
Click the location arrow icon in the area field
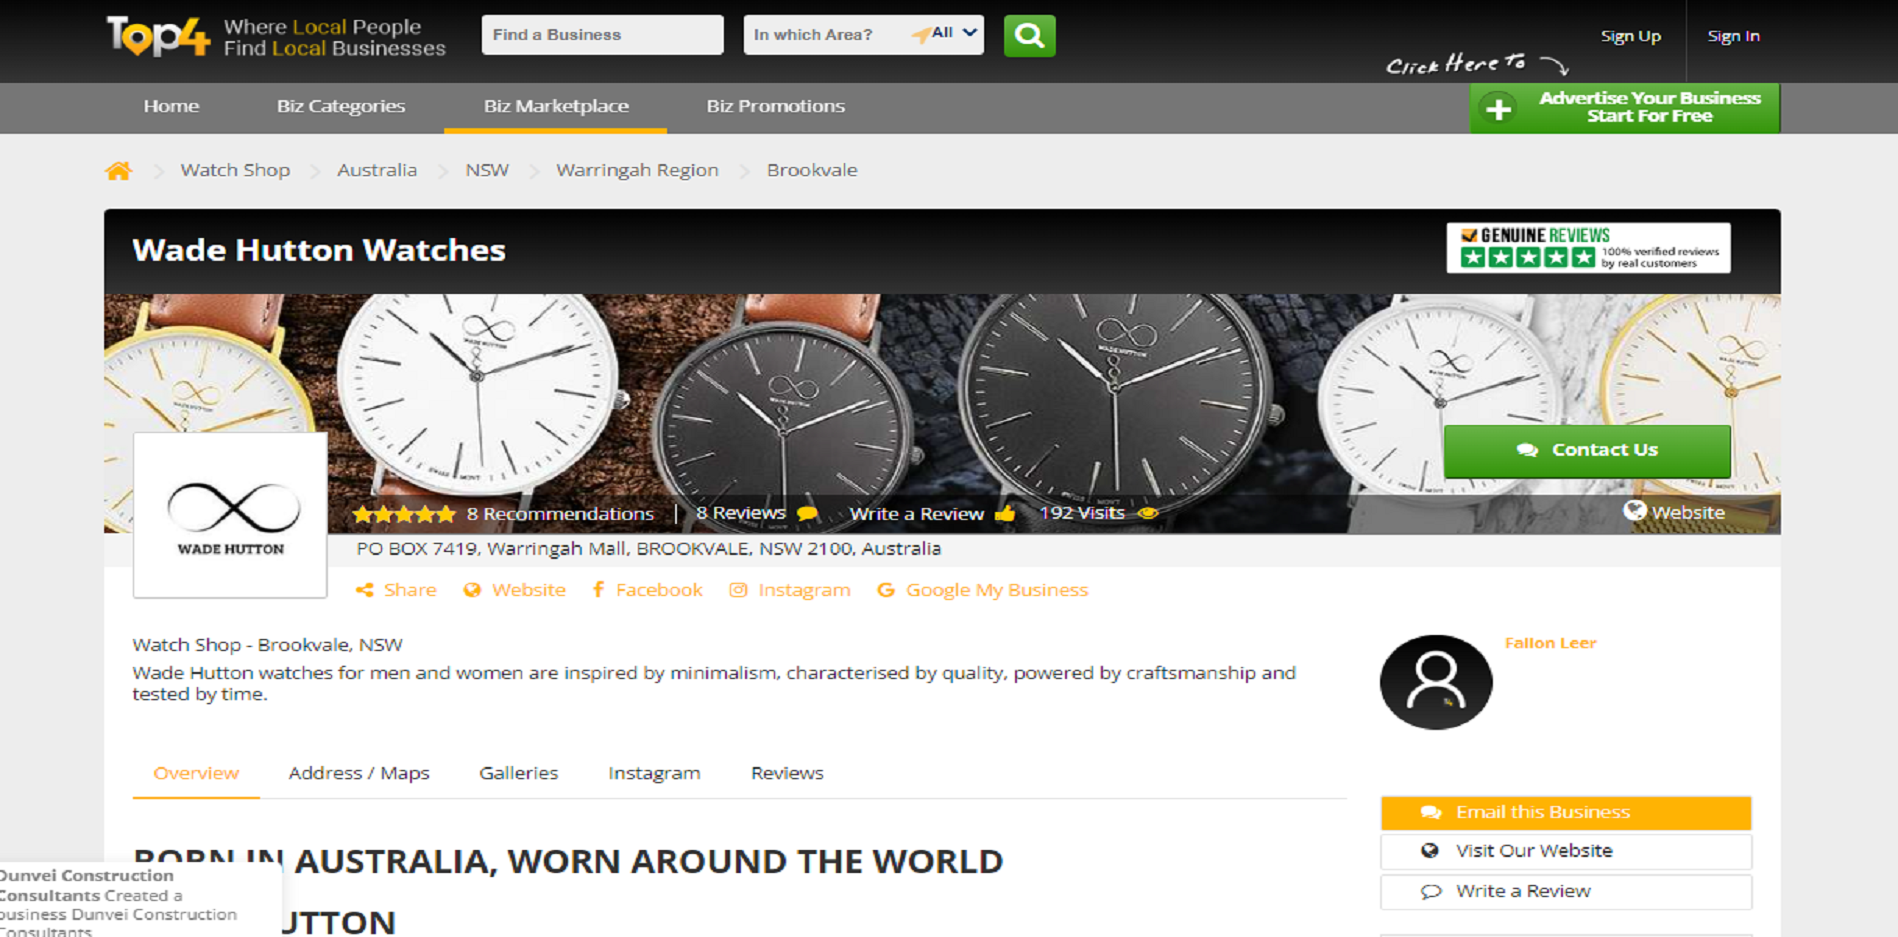click(x=920, y=35)
